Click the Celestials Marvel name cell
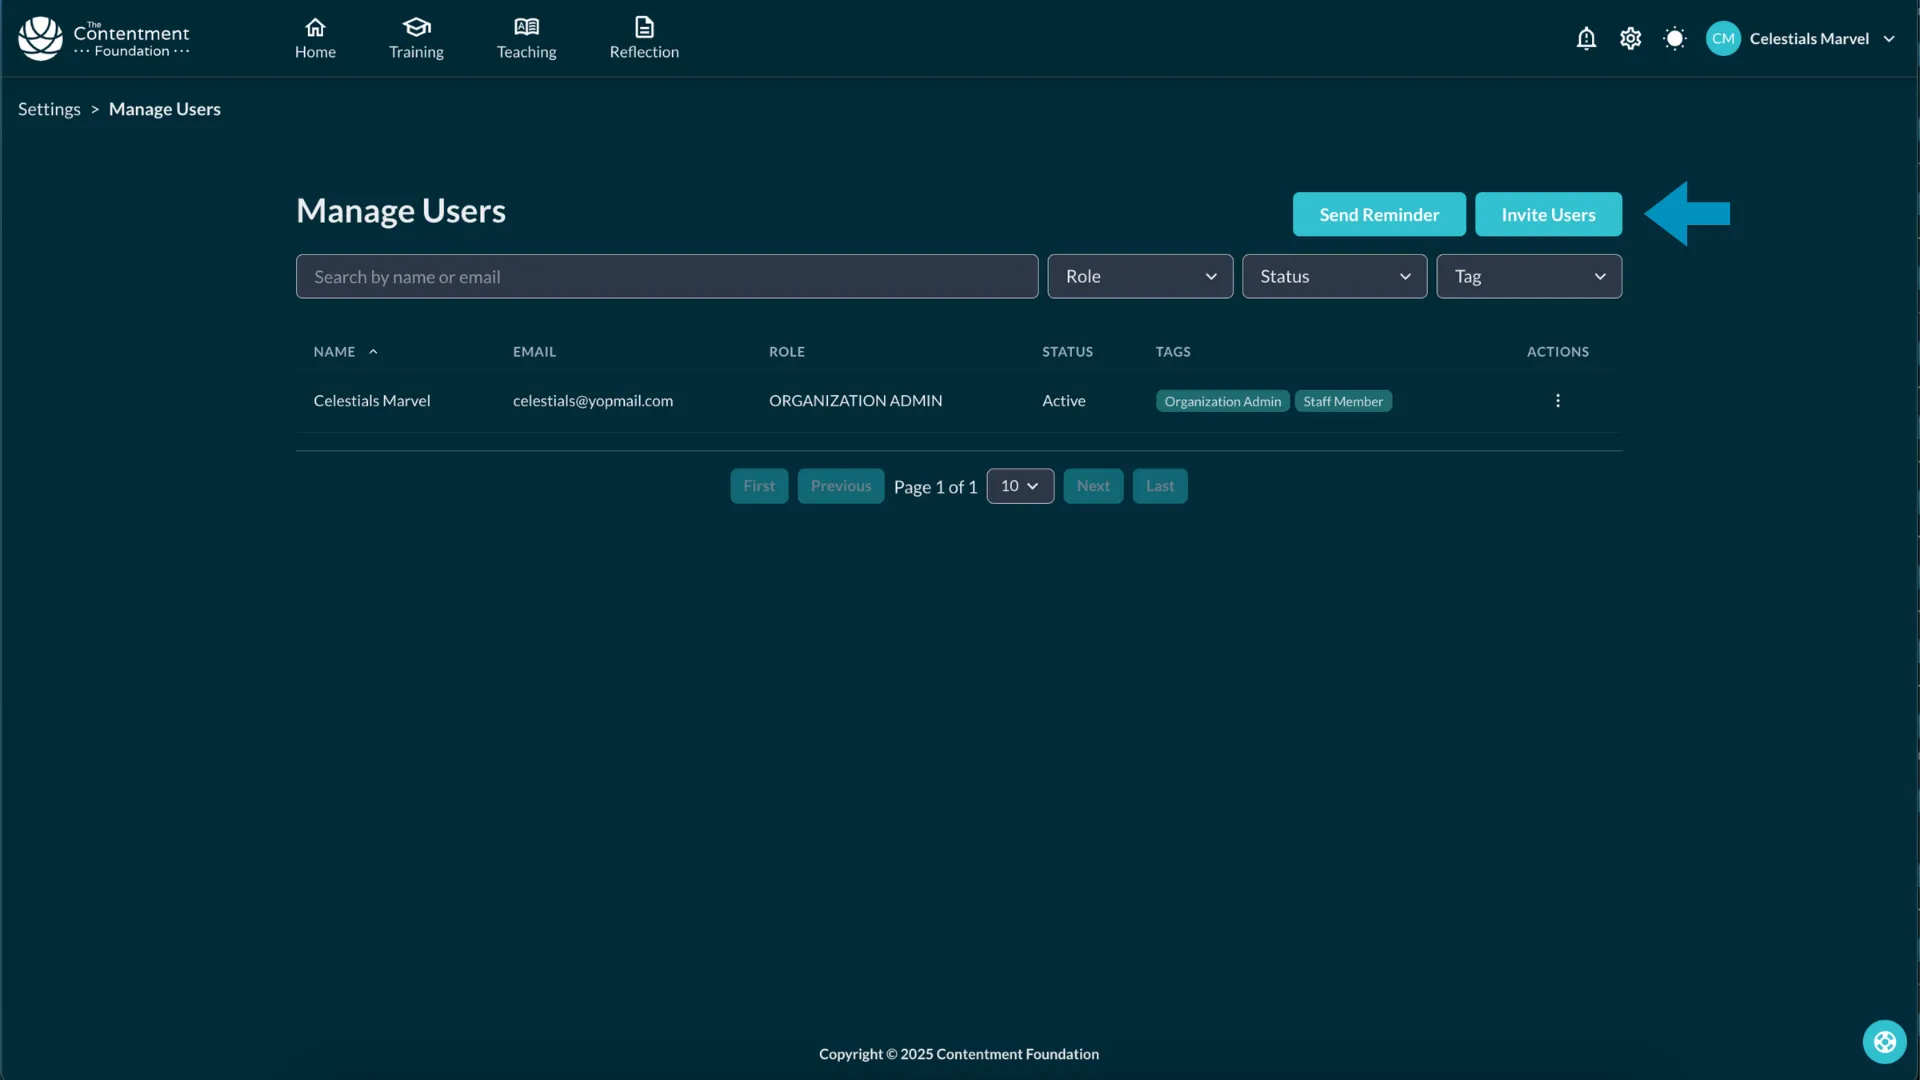This screenshot has width=1920, height=1080. (x=372, y=401)
